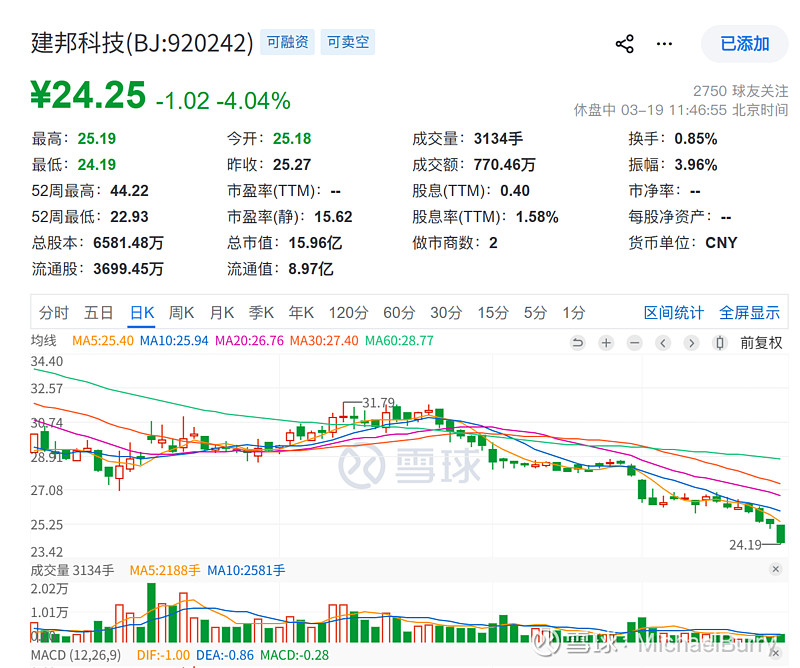Open 全屏显示 fullscreen view
Viewport: 800px width, 668px height.
(x=749, y=312)
